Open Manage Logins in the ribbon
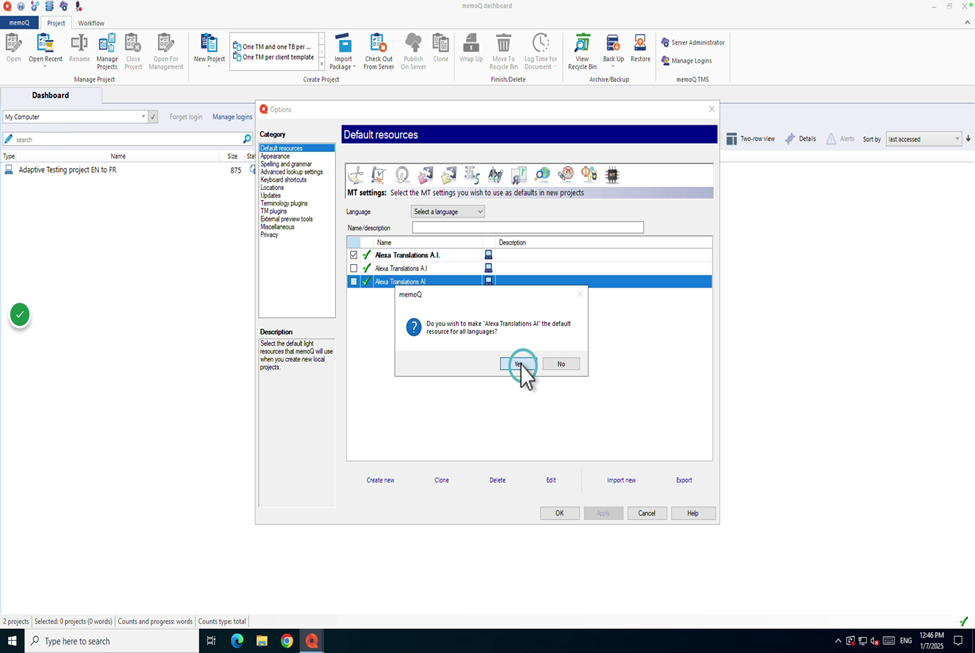 coord(686,60)
